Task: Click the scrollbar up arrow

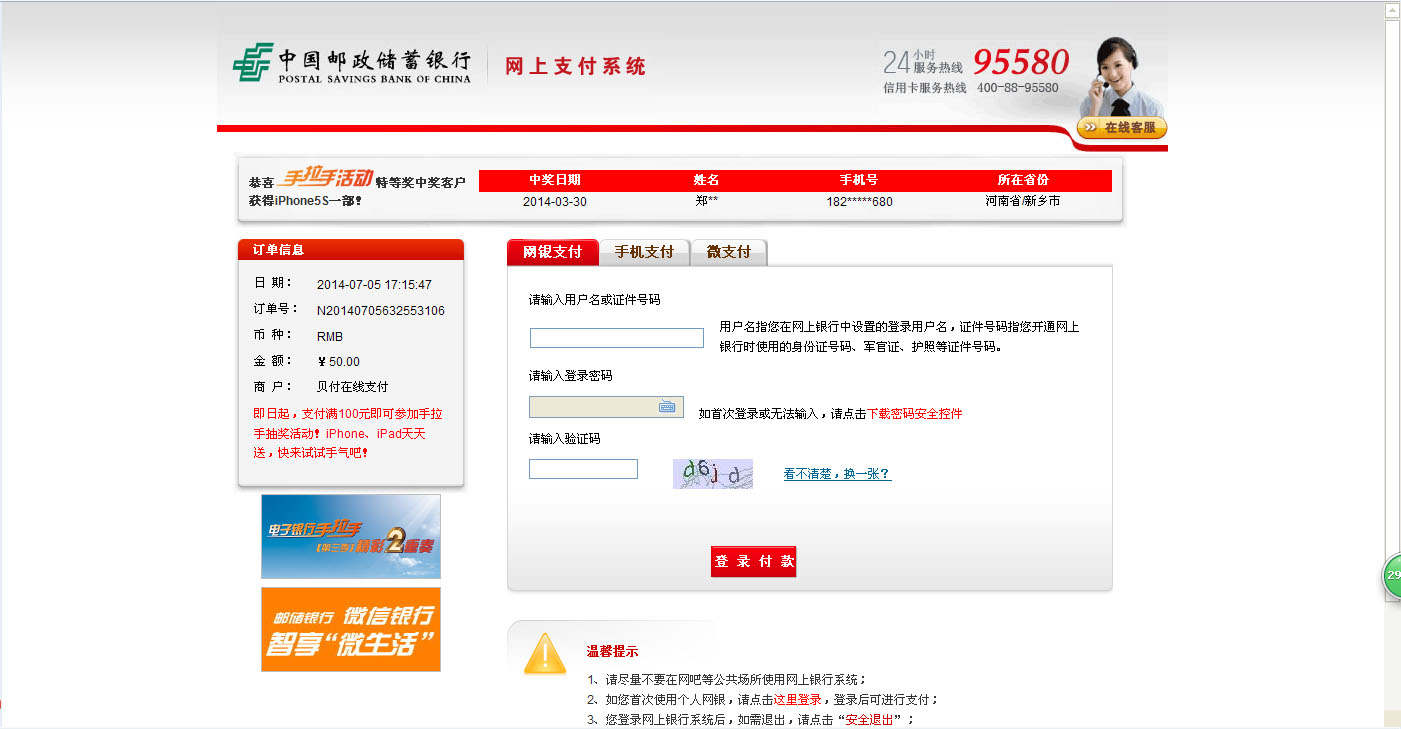Action: point(1393,11)
